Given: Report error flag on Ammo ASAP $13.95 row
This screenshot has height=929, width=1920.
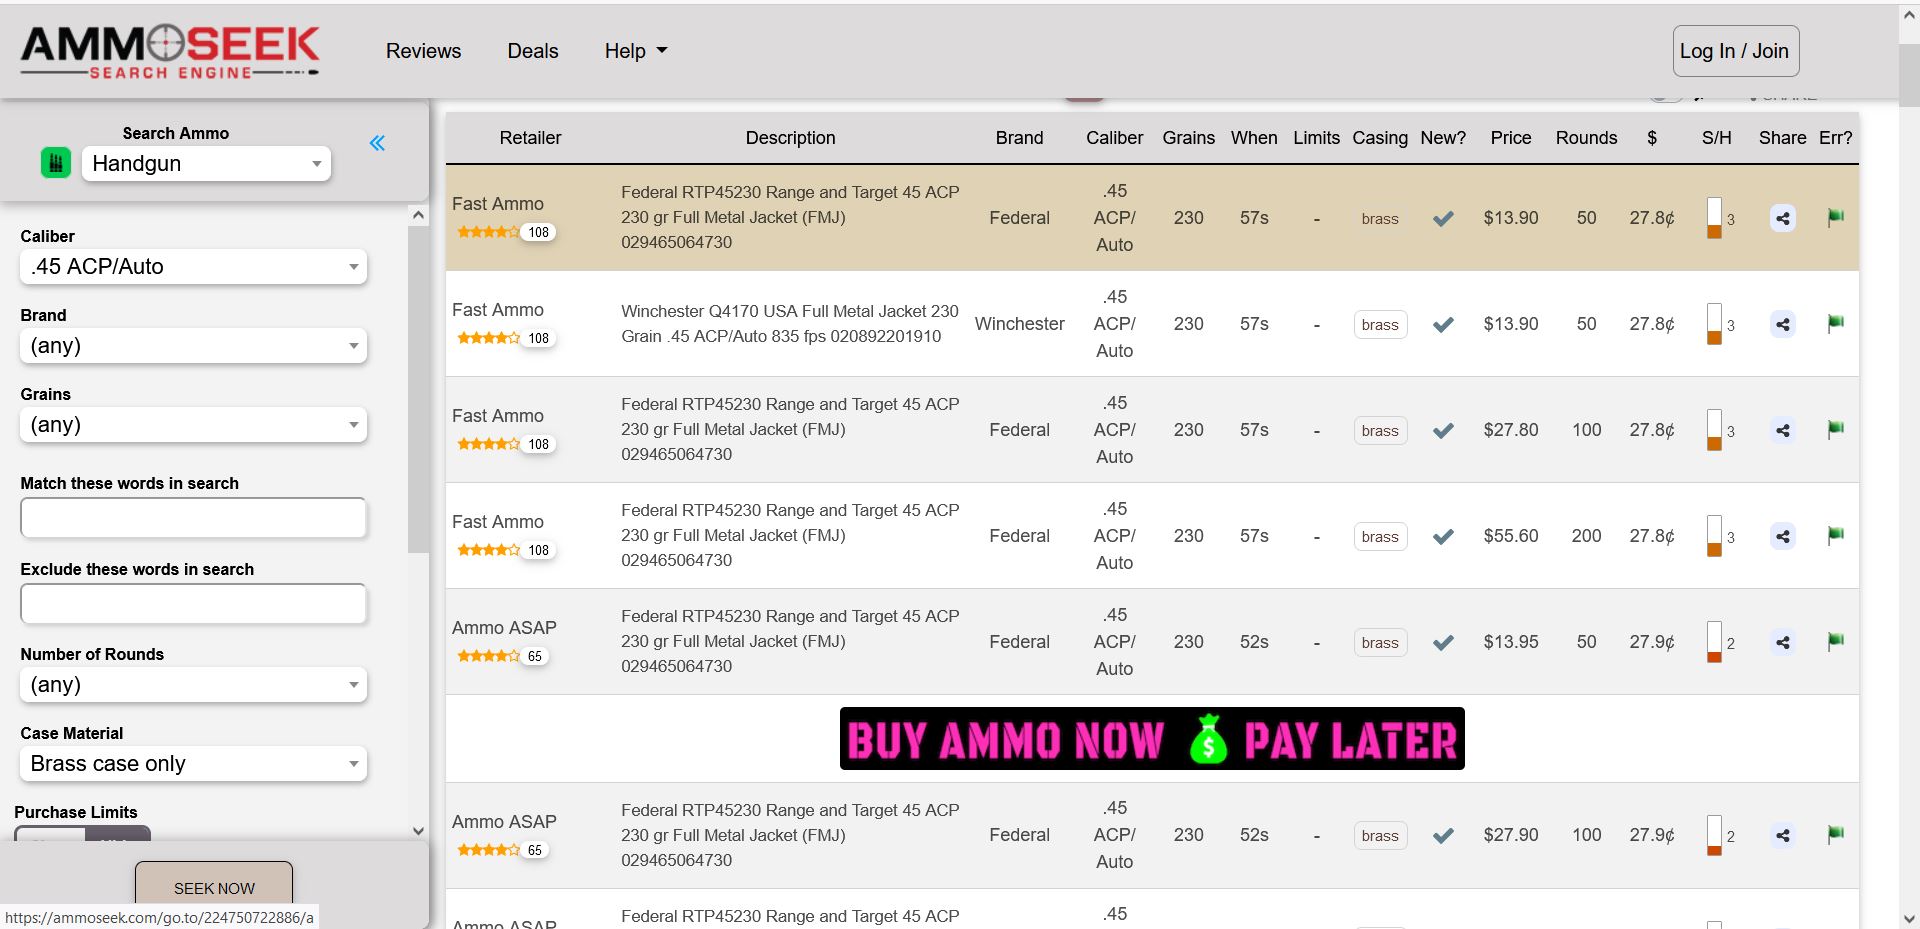Looking at the screenshot, I should (1836, 641).
